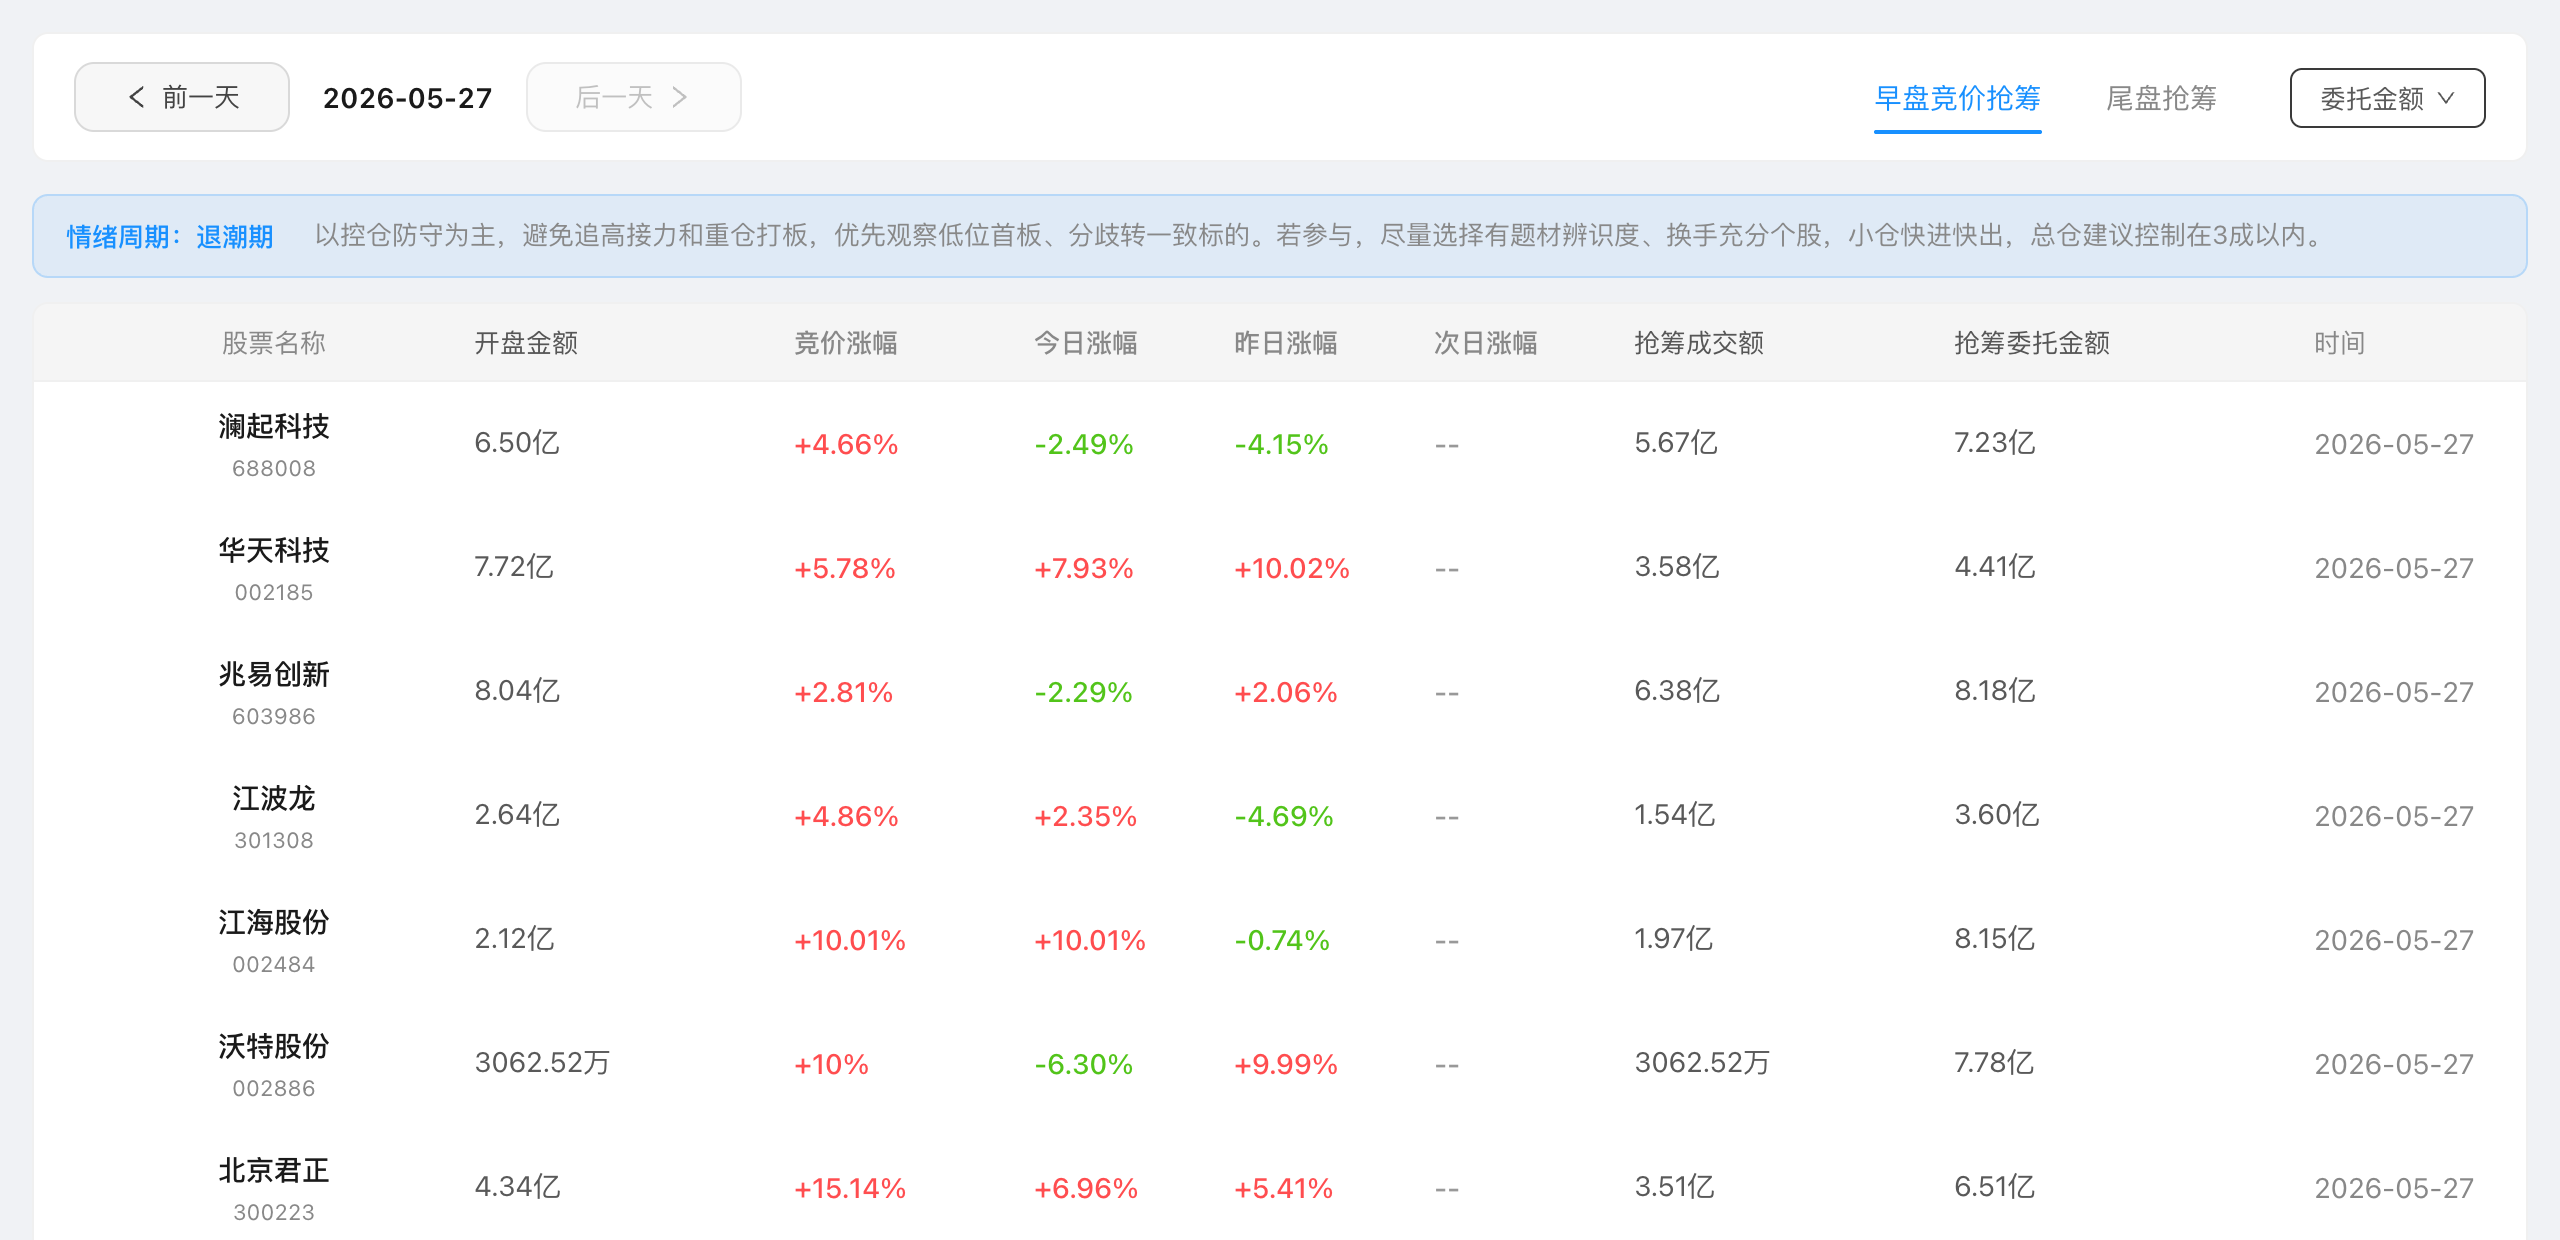Click 沃特股份 auction gain +10%
The image size is (2560, 1240).
tap(831, 1064)
